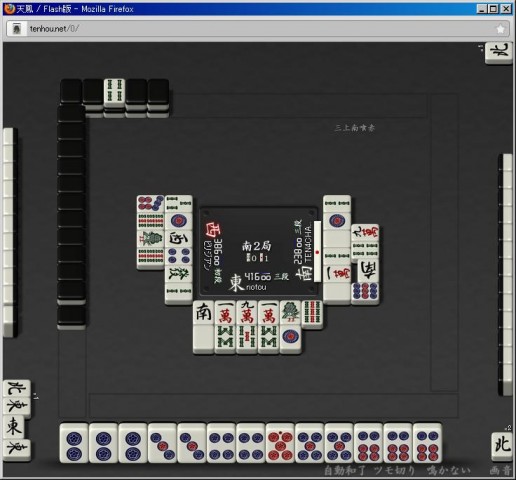Click the 發 green dragon in left discards
The image size is (516, 480).
pyautogui.click(x=179, y=274)
